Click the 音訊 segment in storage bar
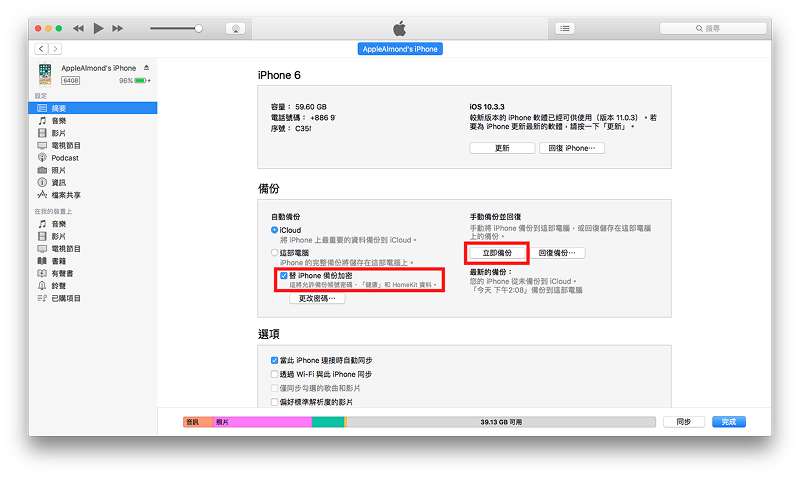Screen dimensions: 800x478 198,422
